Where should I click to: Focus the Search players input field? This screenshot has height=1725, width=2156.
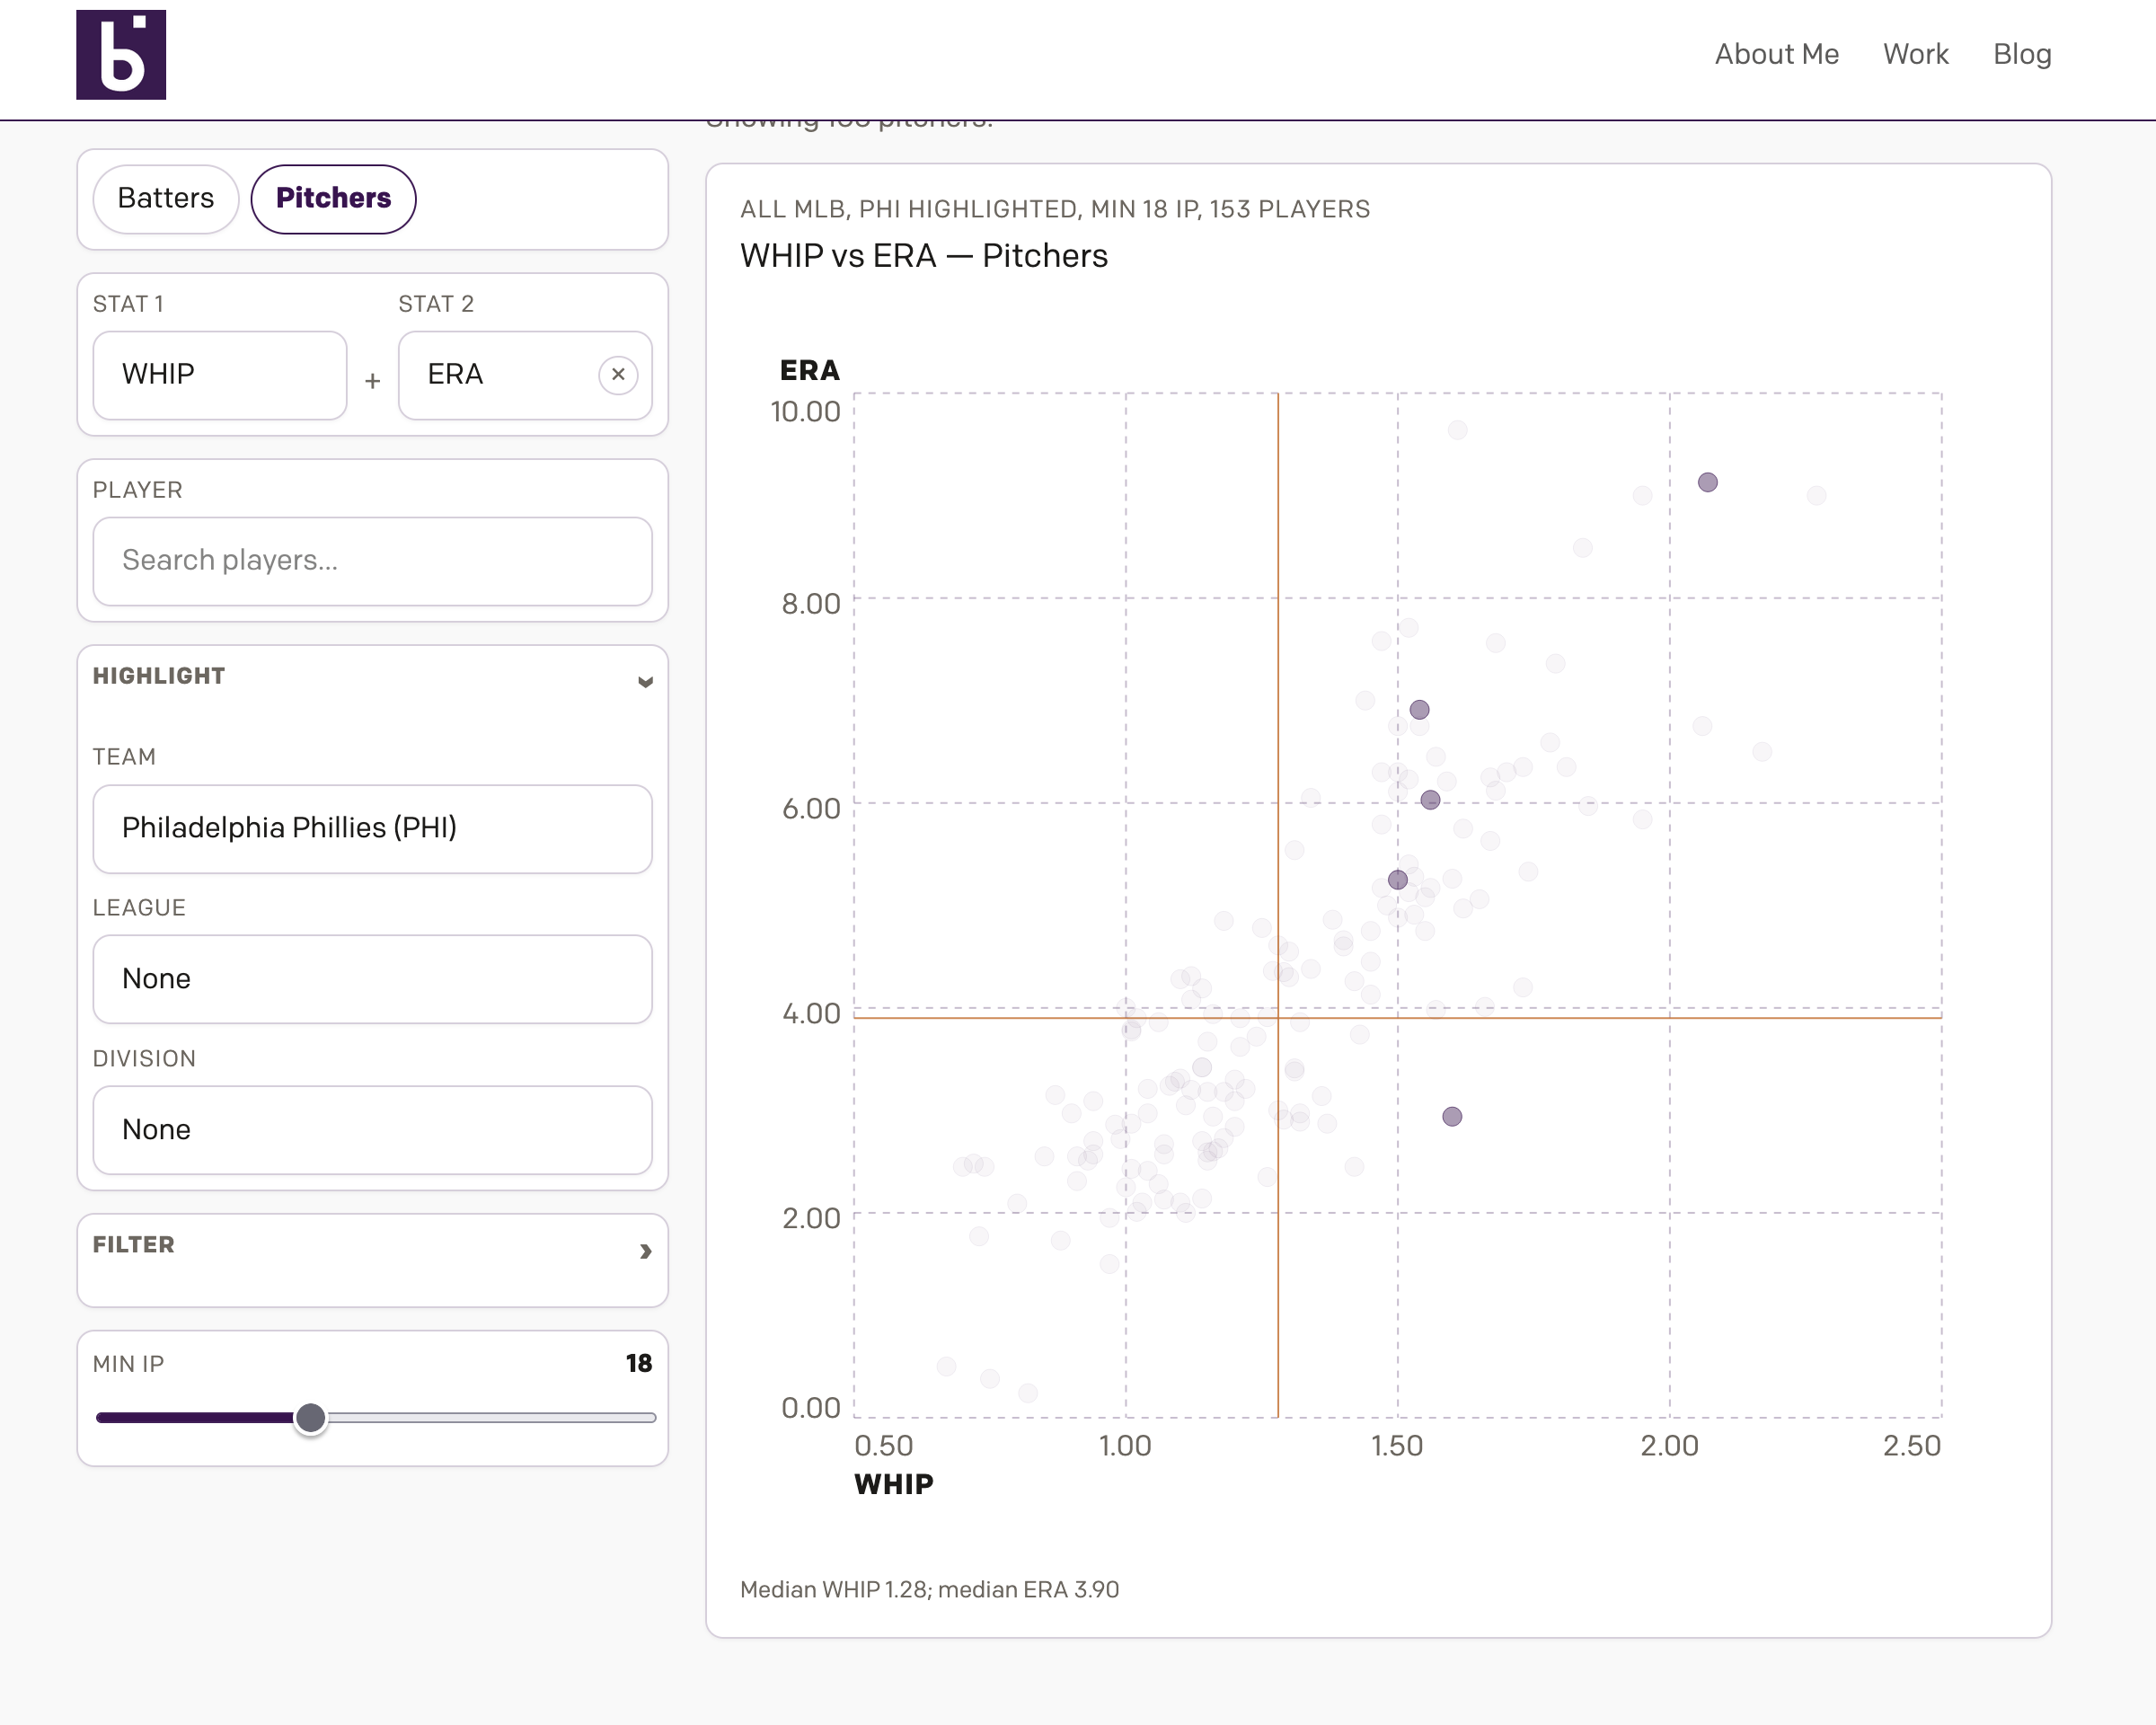point(372,560)
